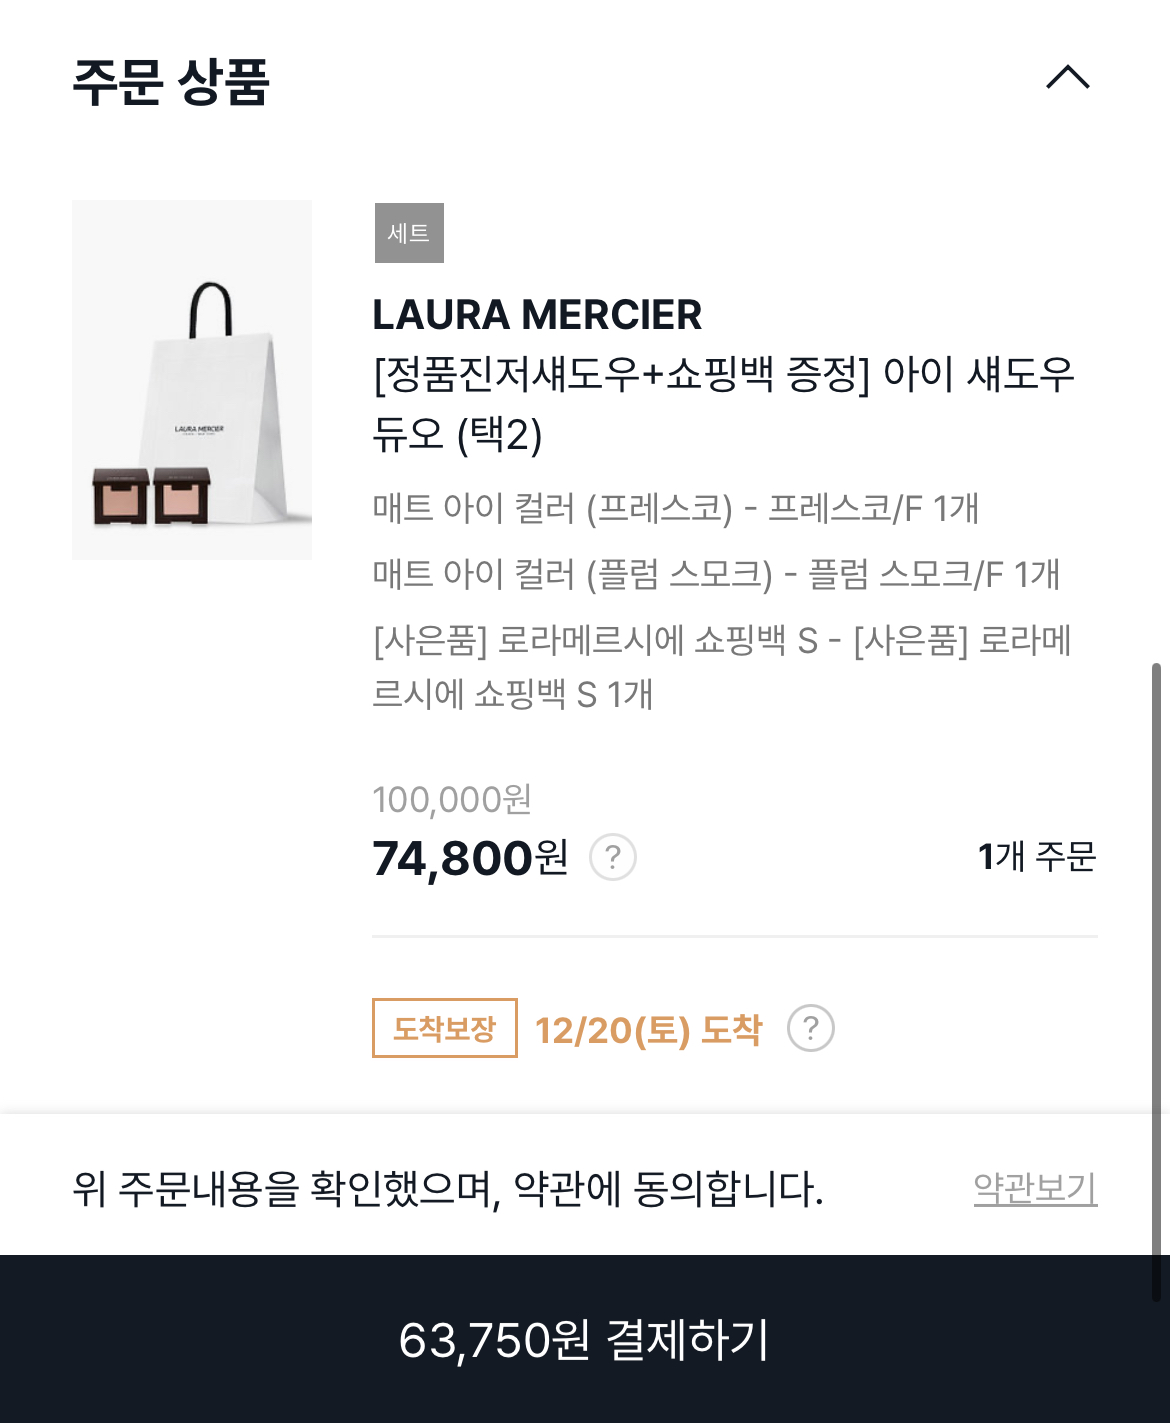
Task: Open the 아이 섀도우 듀오 product title
Action: coord(724,404)
